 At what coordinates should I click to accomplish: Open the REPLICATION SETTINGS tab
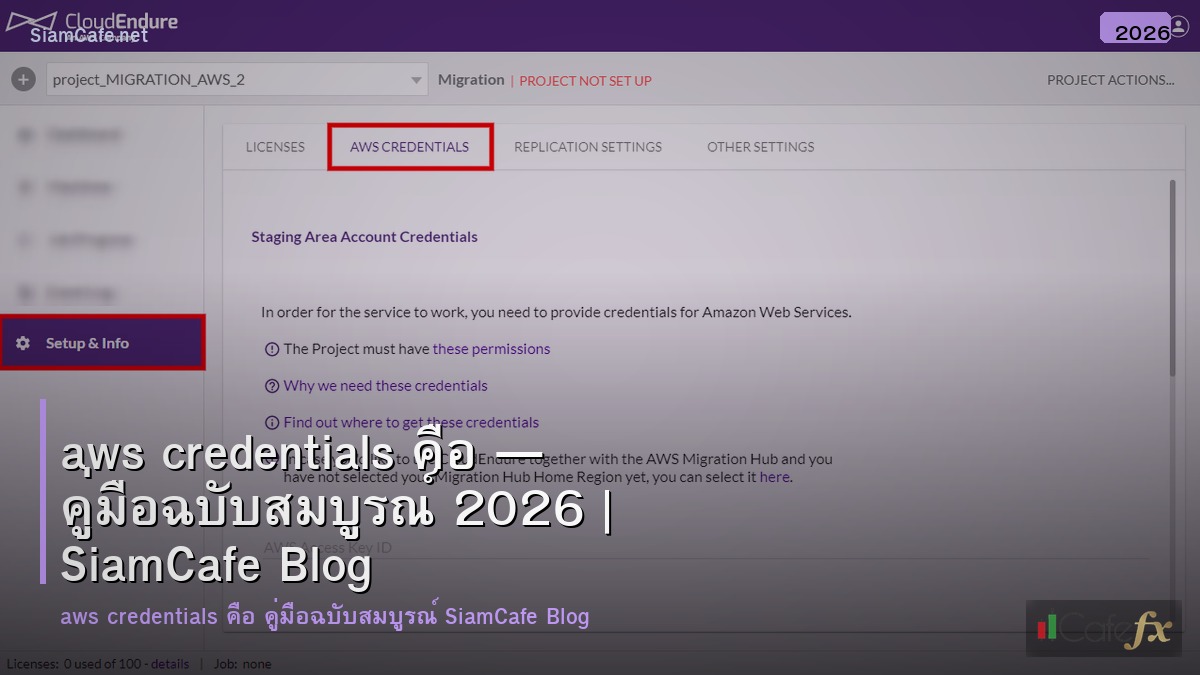(588, 146)
